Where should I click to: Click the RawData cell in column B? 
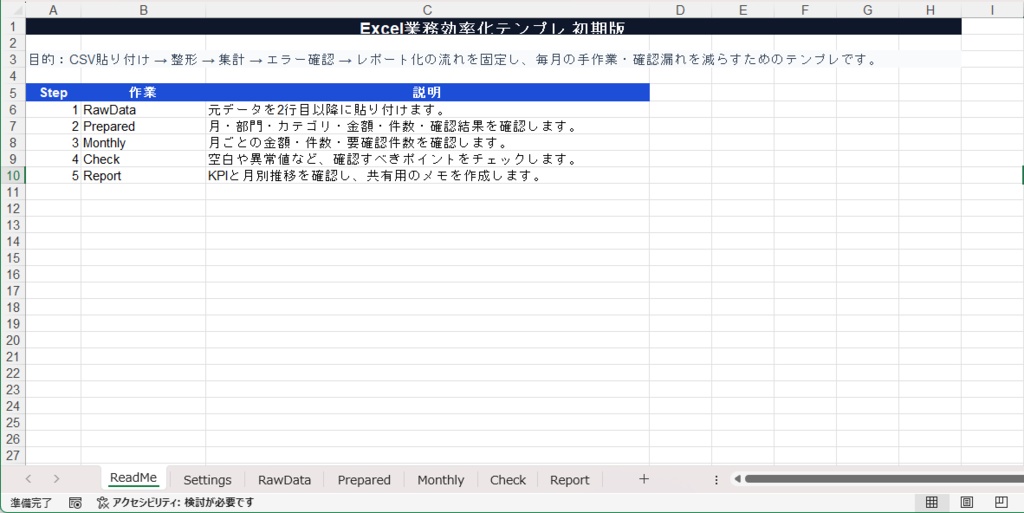(143, 110)
